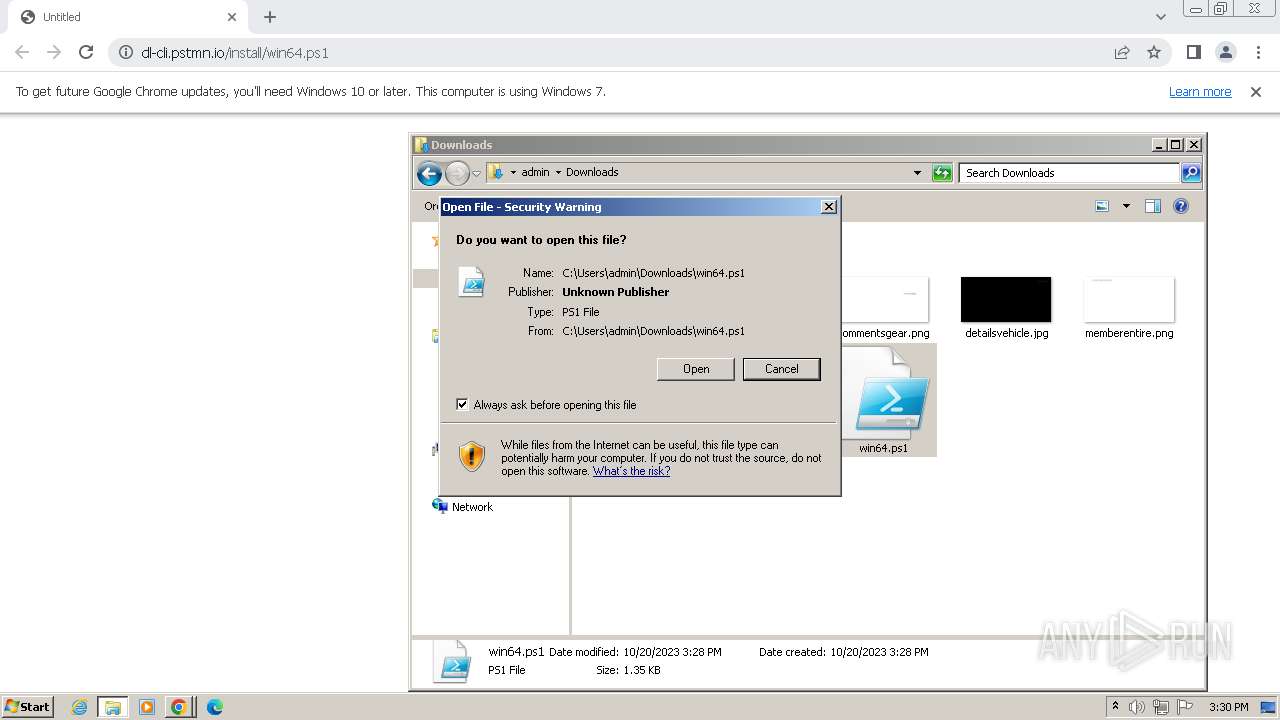
Task: Click the taskbar clock showing 3:30 PM
Action: [1228, 707]
